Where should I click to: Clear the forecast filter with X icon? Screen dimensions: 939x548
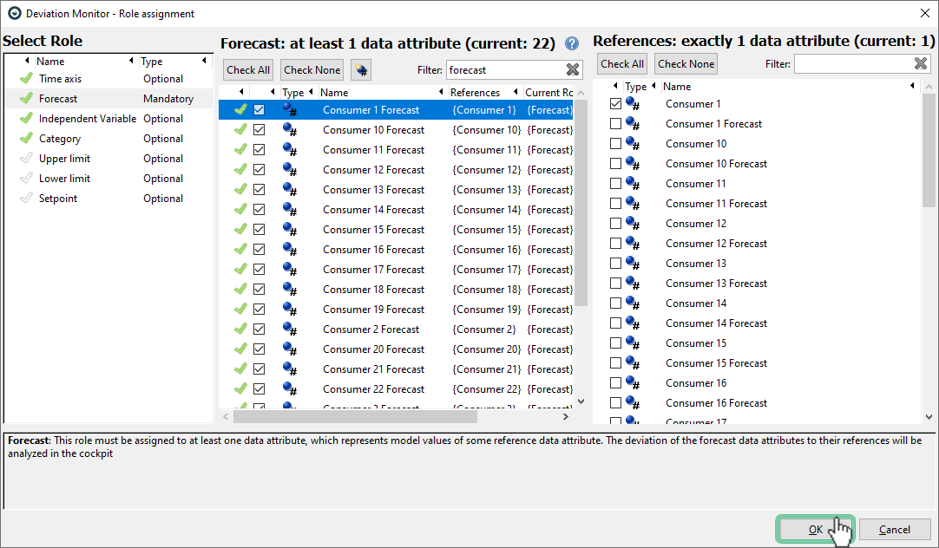[x=573, y=70]
